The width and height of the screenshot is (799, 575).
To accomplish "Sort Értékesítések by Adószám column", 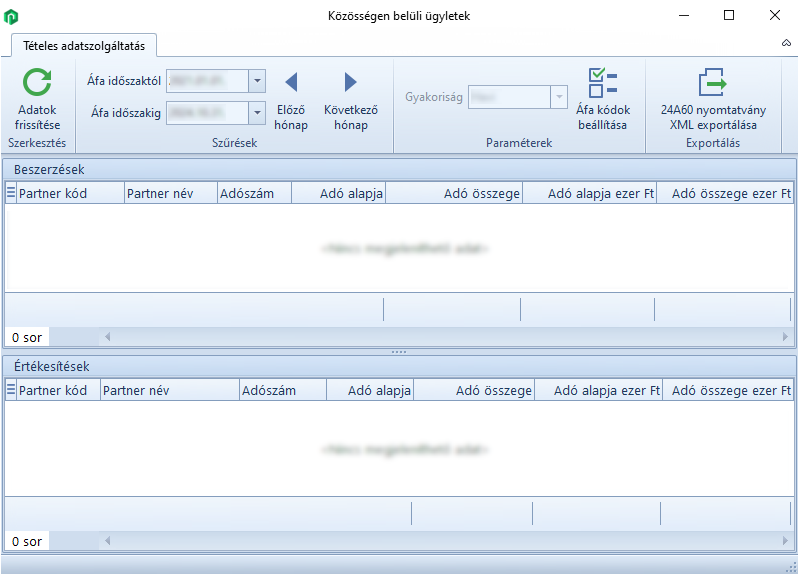I will [282, 390].
